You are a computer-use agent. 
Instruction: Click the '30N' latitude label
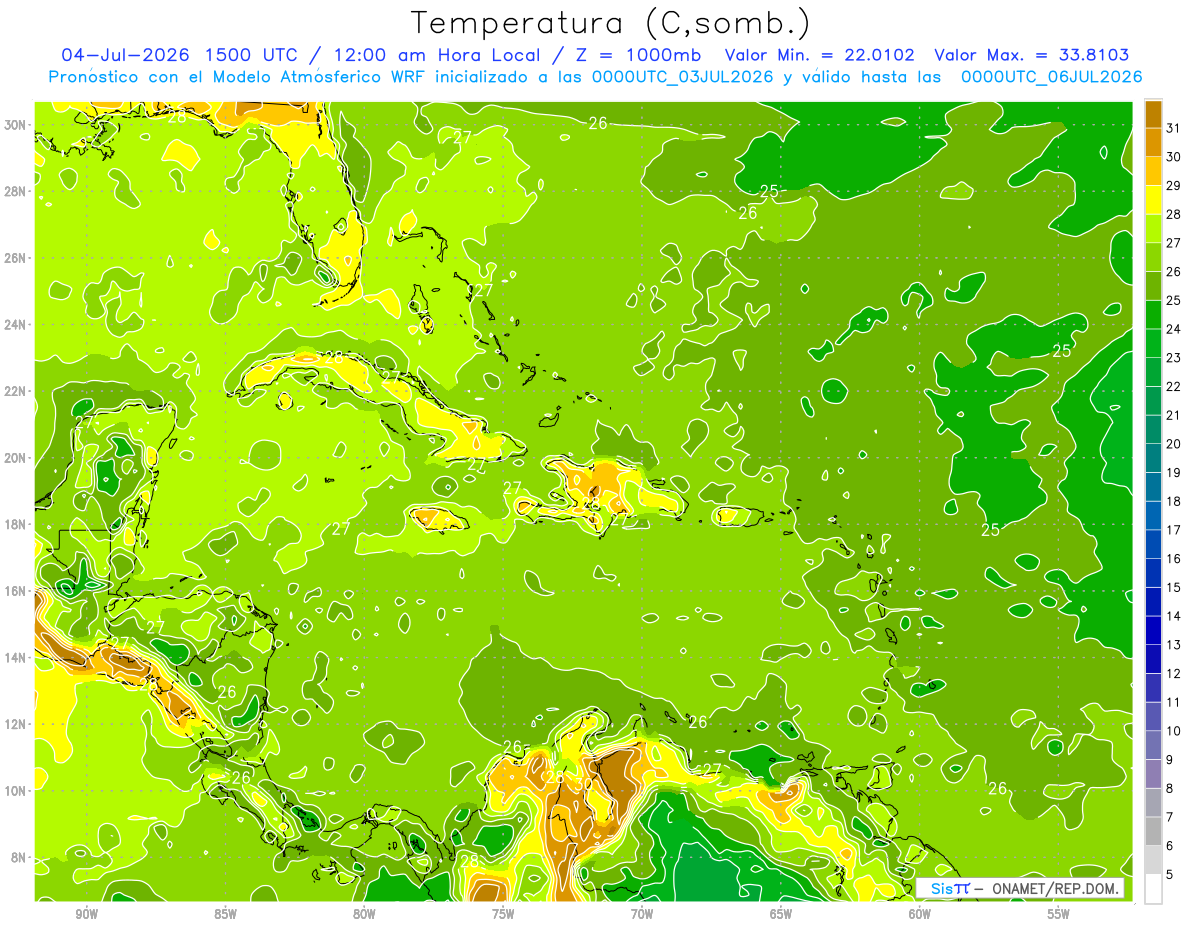point(16,125)
